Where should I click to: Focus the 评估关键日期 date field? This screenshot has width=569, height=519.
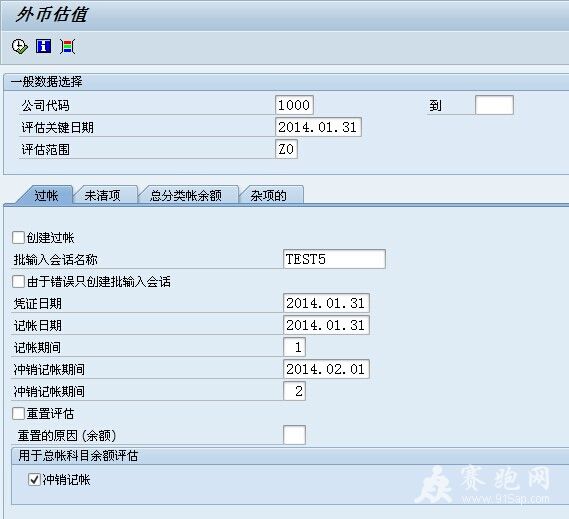318,127
